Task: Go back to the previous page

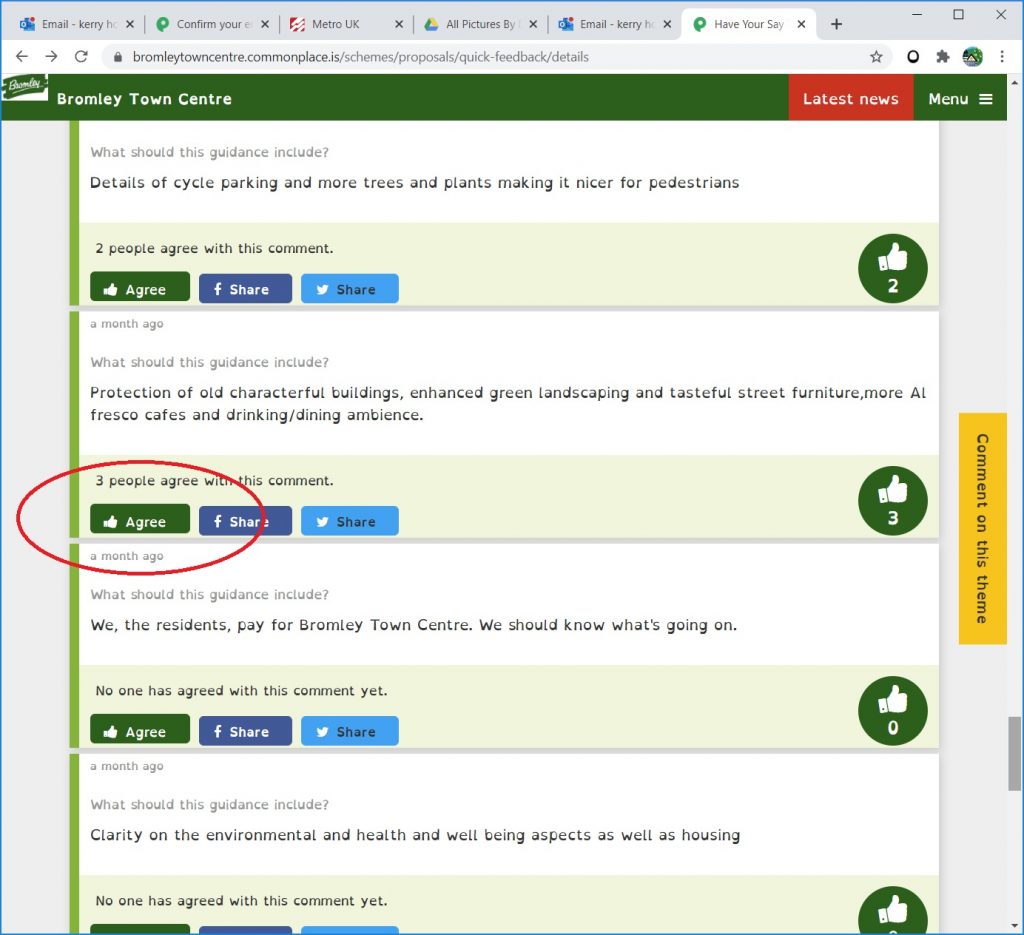Action: (22, 57)
